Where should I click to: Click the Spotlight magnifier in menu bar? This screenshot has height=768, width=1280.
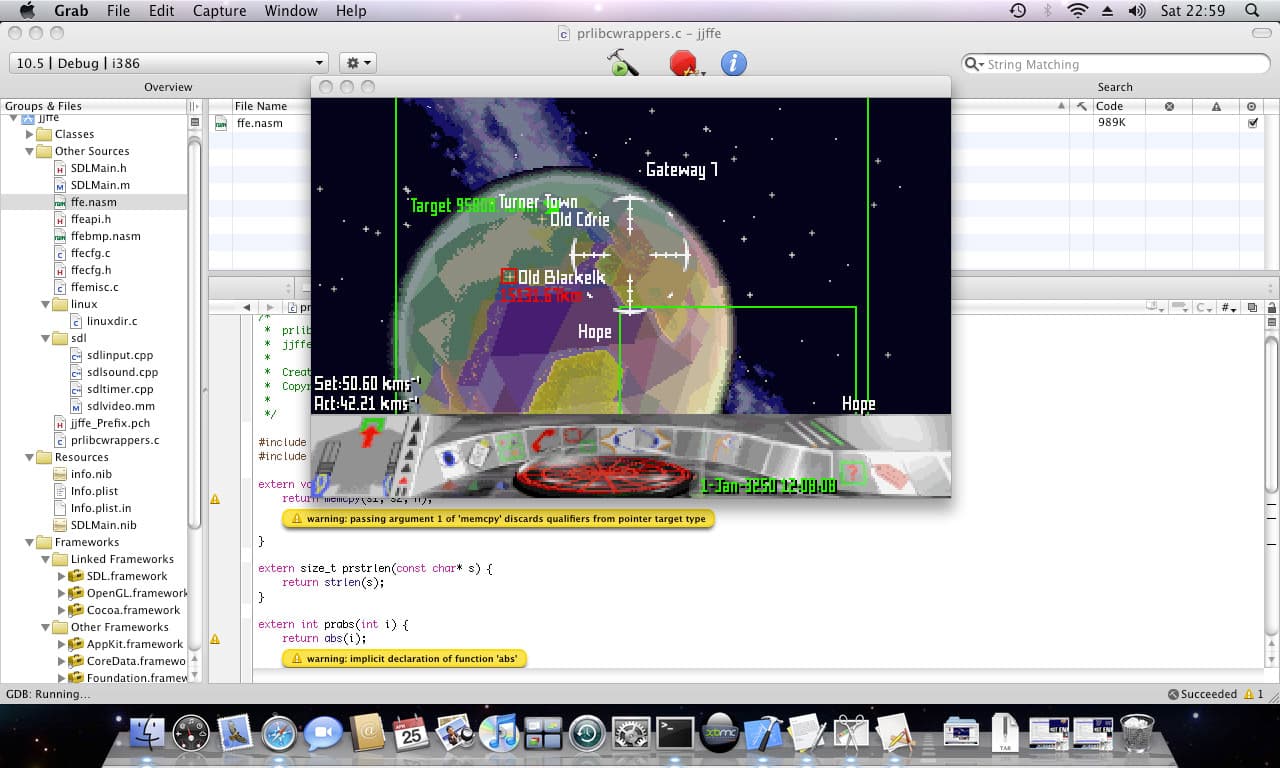coord(1252,11)
